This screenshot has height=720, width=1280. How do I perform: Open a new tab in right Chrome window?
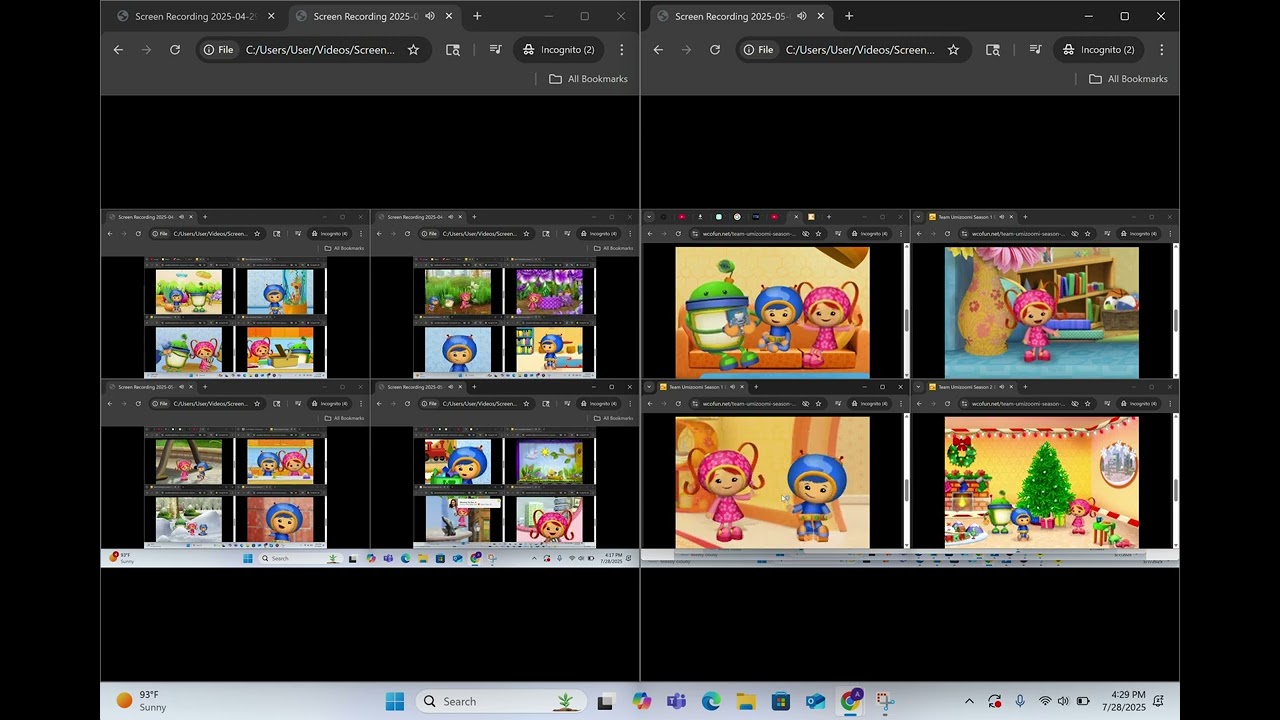pyautogui.click(x=849, y=16)
